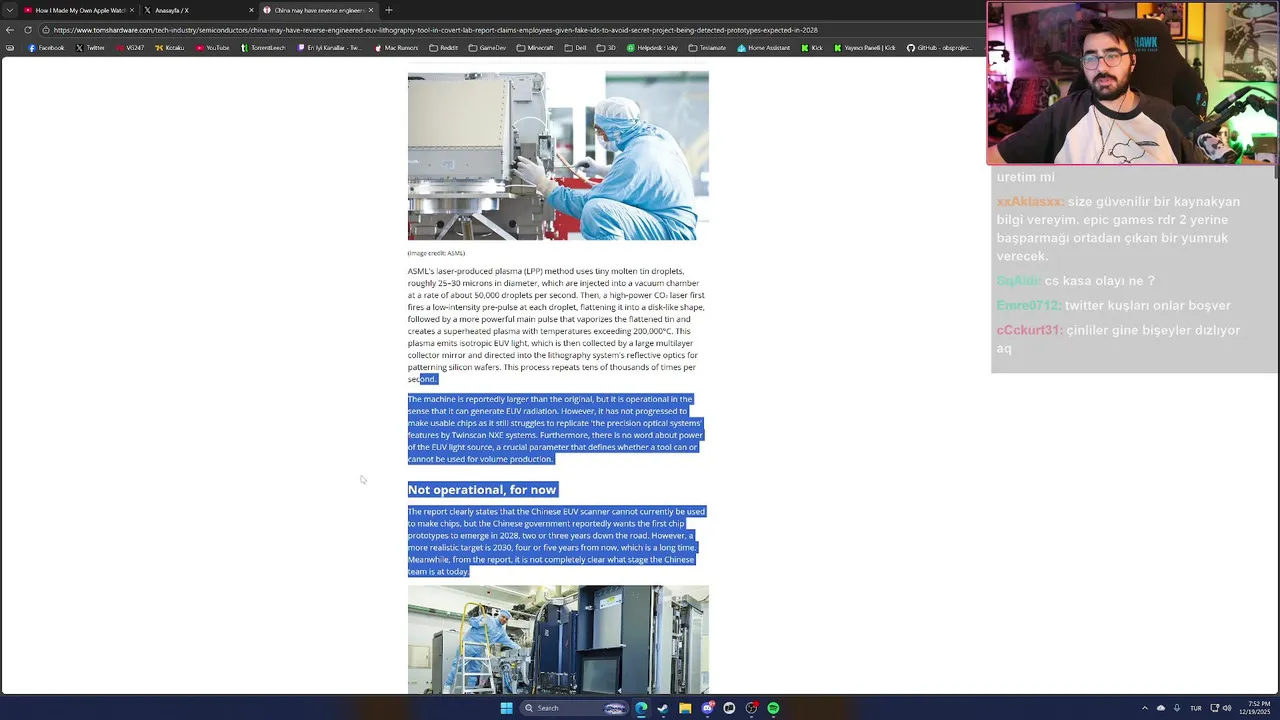Open the taskbar app between Discord and OBS
1280x720 pixels.
[729, 708]
